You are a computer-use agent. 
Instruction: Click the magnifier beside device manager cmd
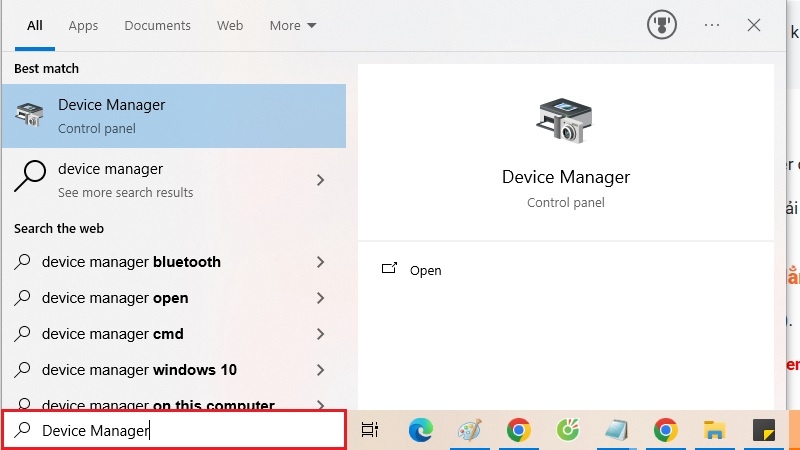pos(22,334)
